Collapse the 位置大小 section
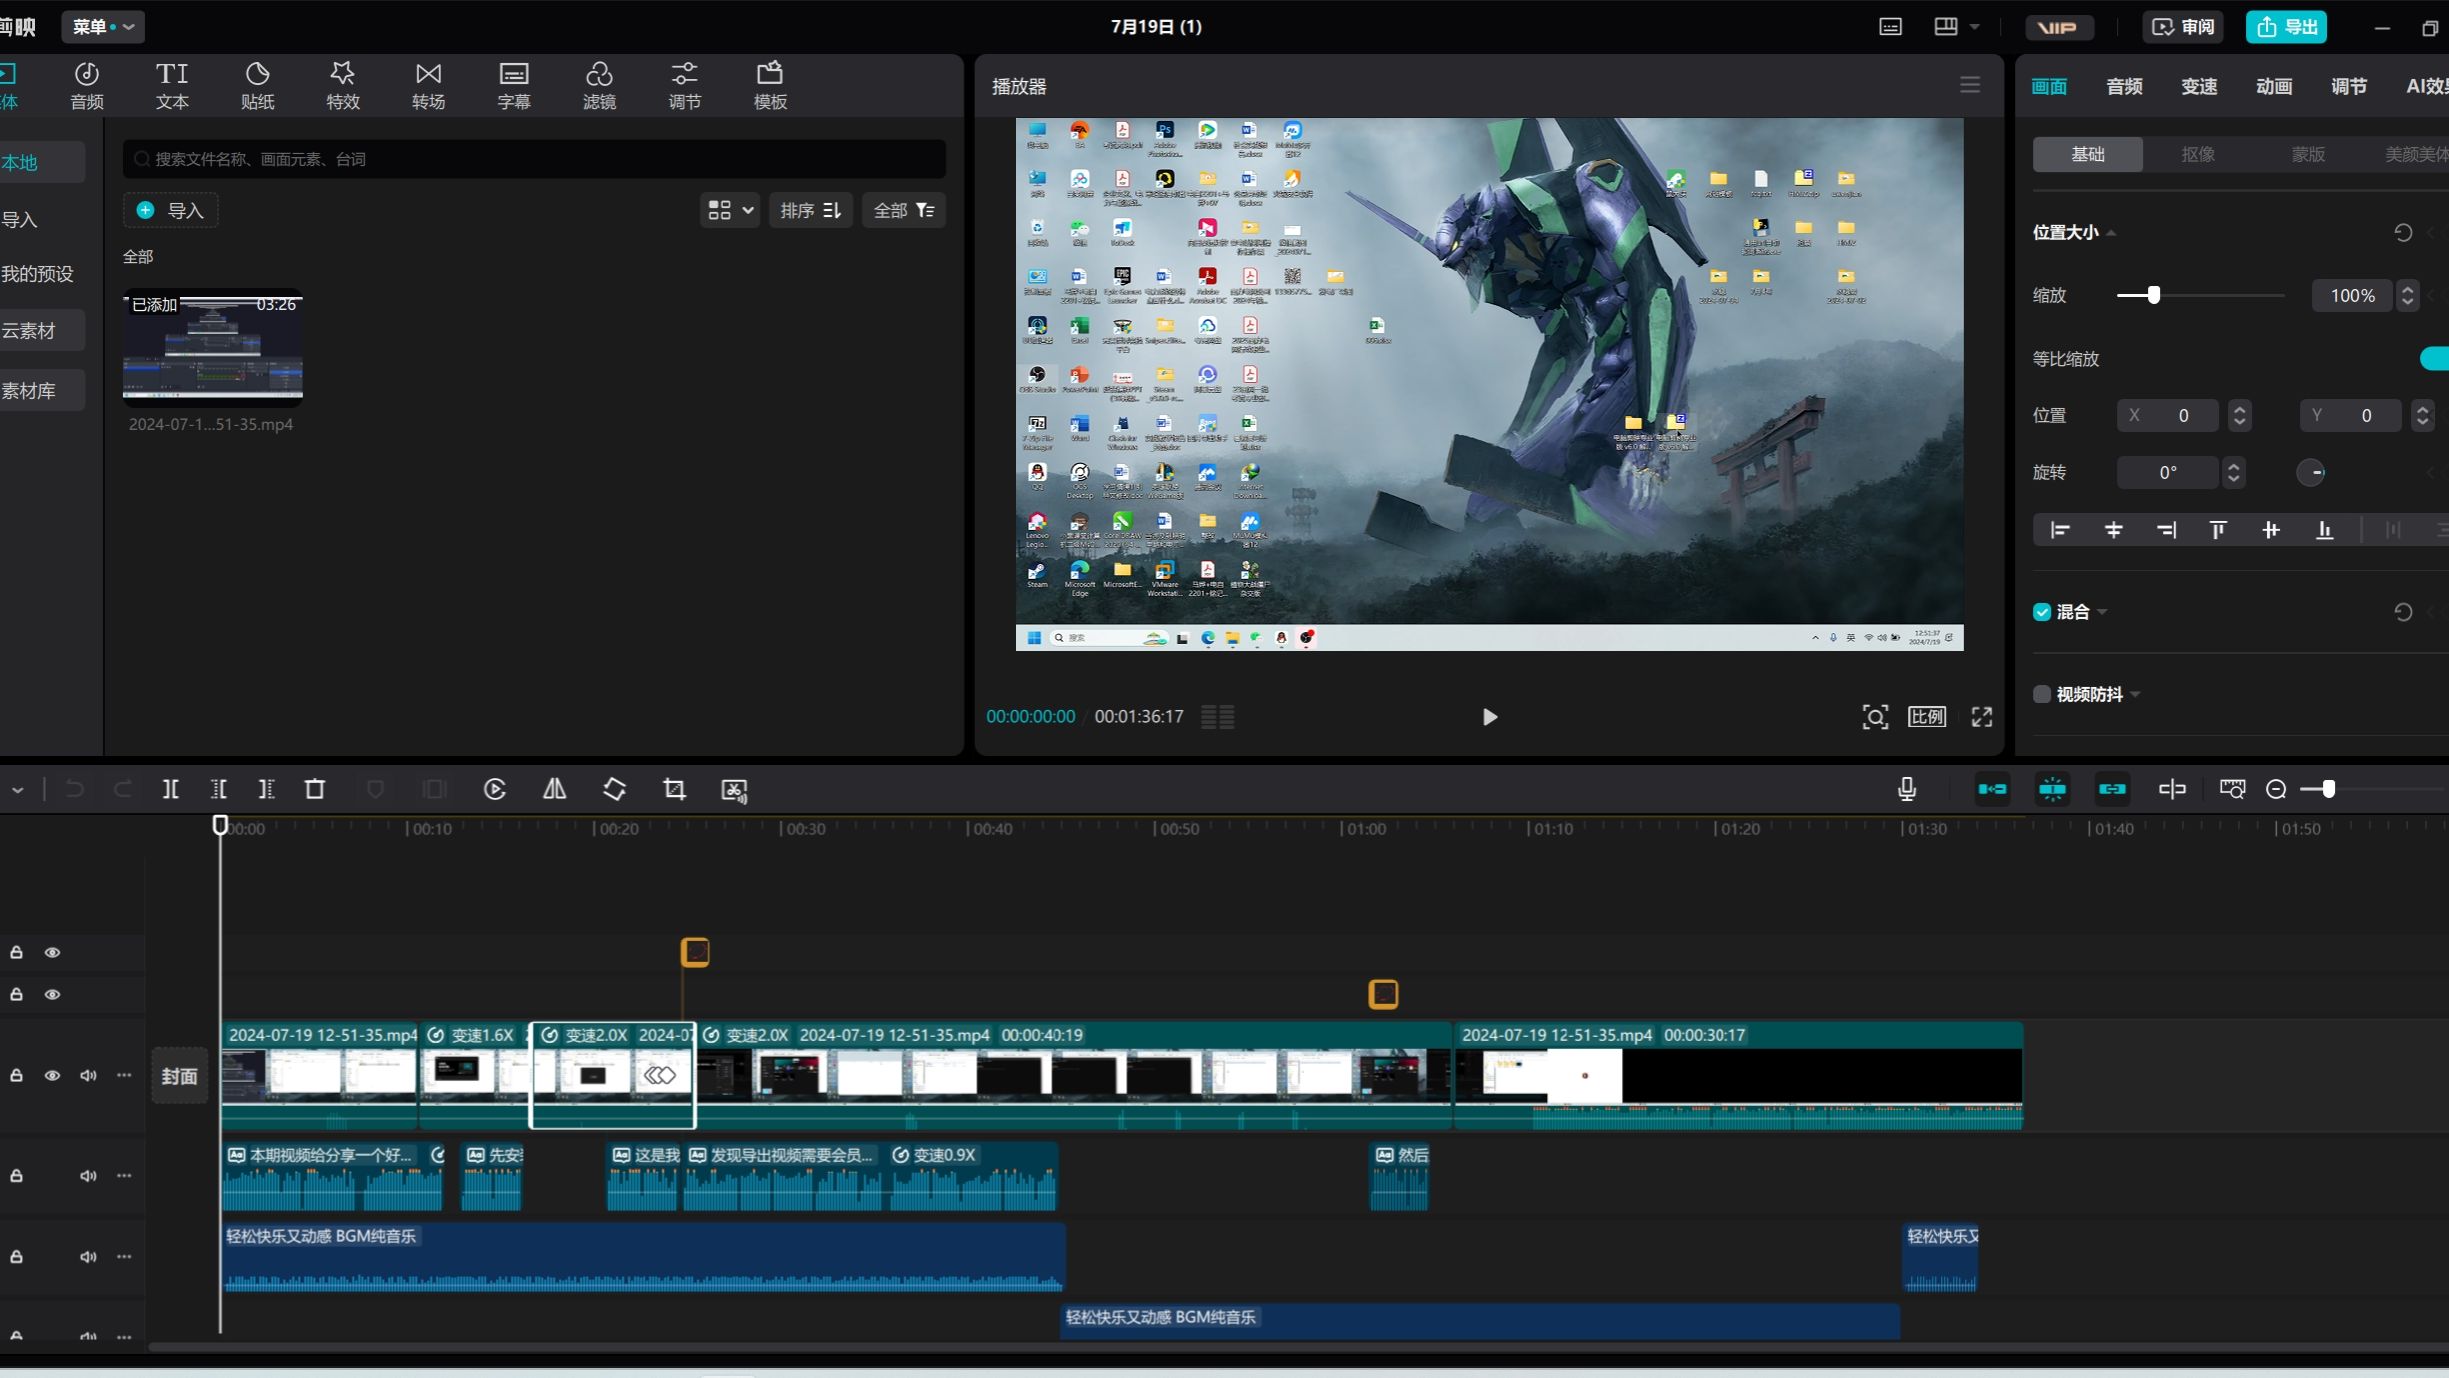2449x1378 pixels. pyautogui.click(x=2111, y=233)
